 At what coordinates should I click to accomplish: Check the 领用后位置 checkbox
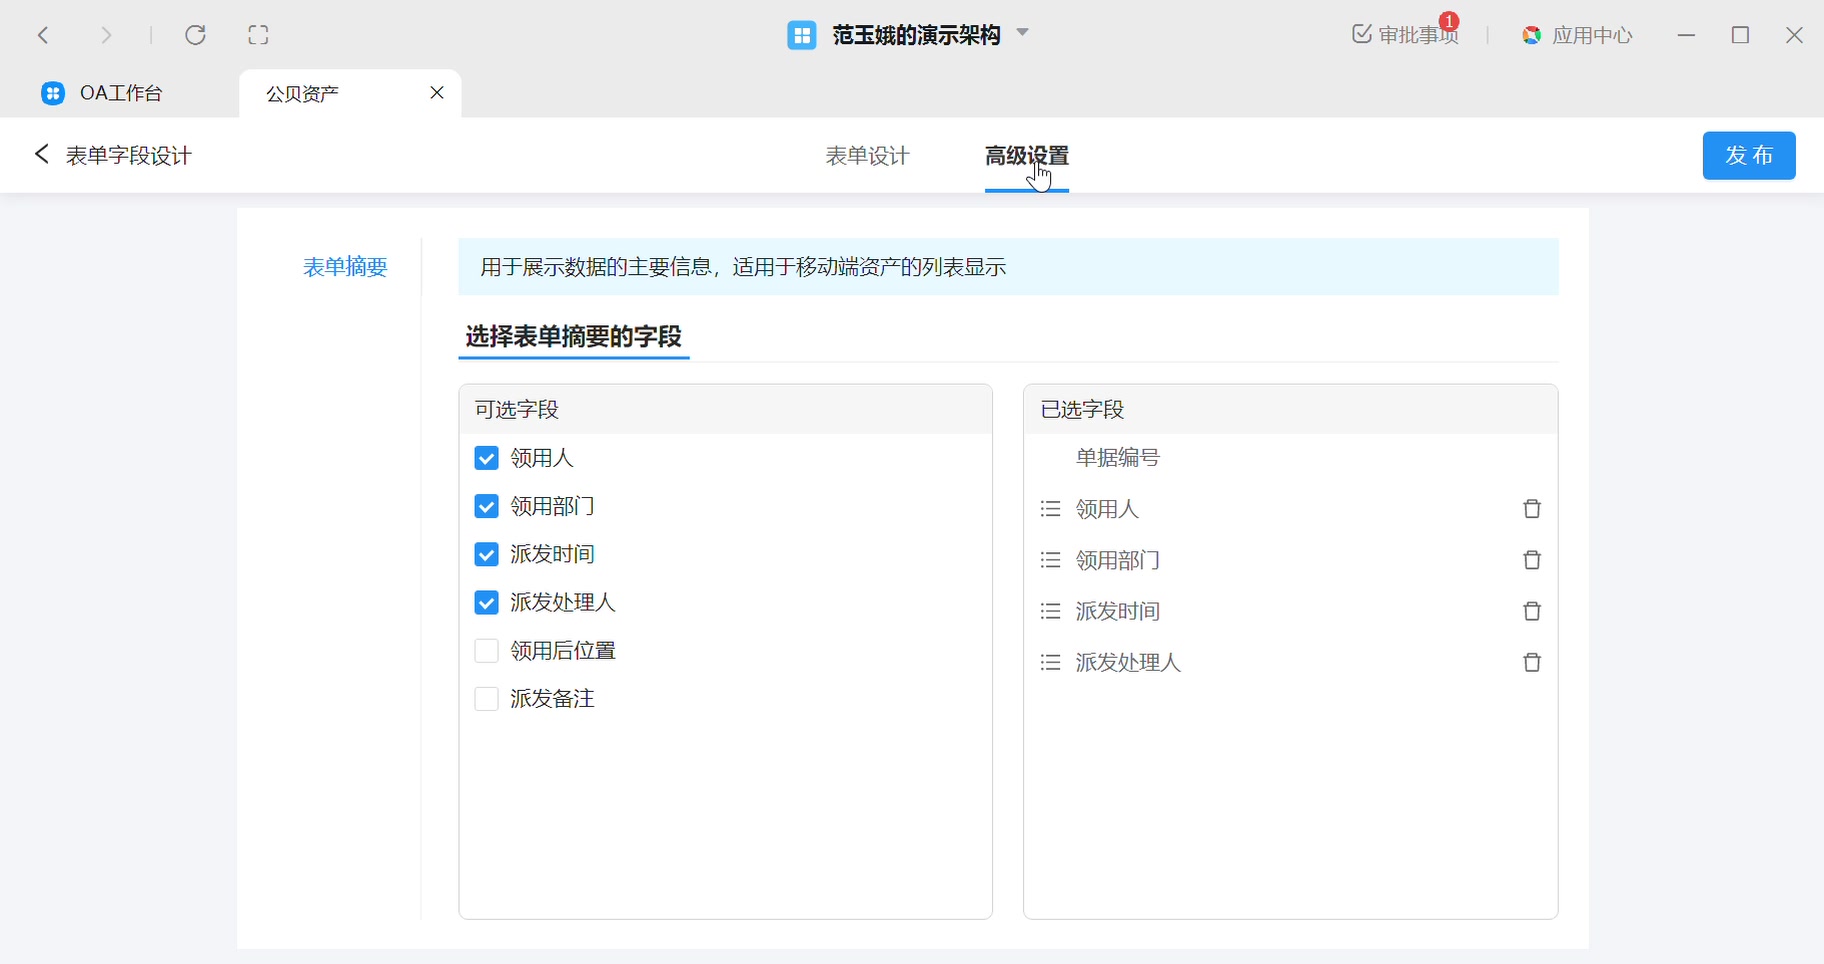coord(486,650)
